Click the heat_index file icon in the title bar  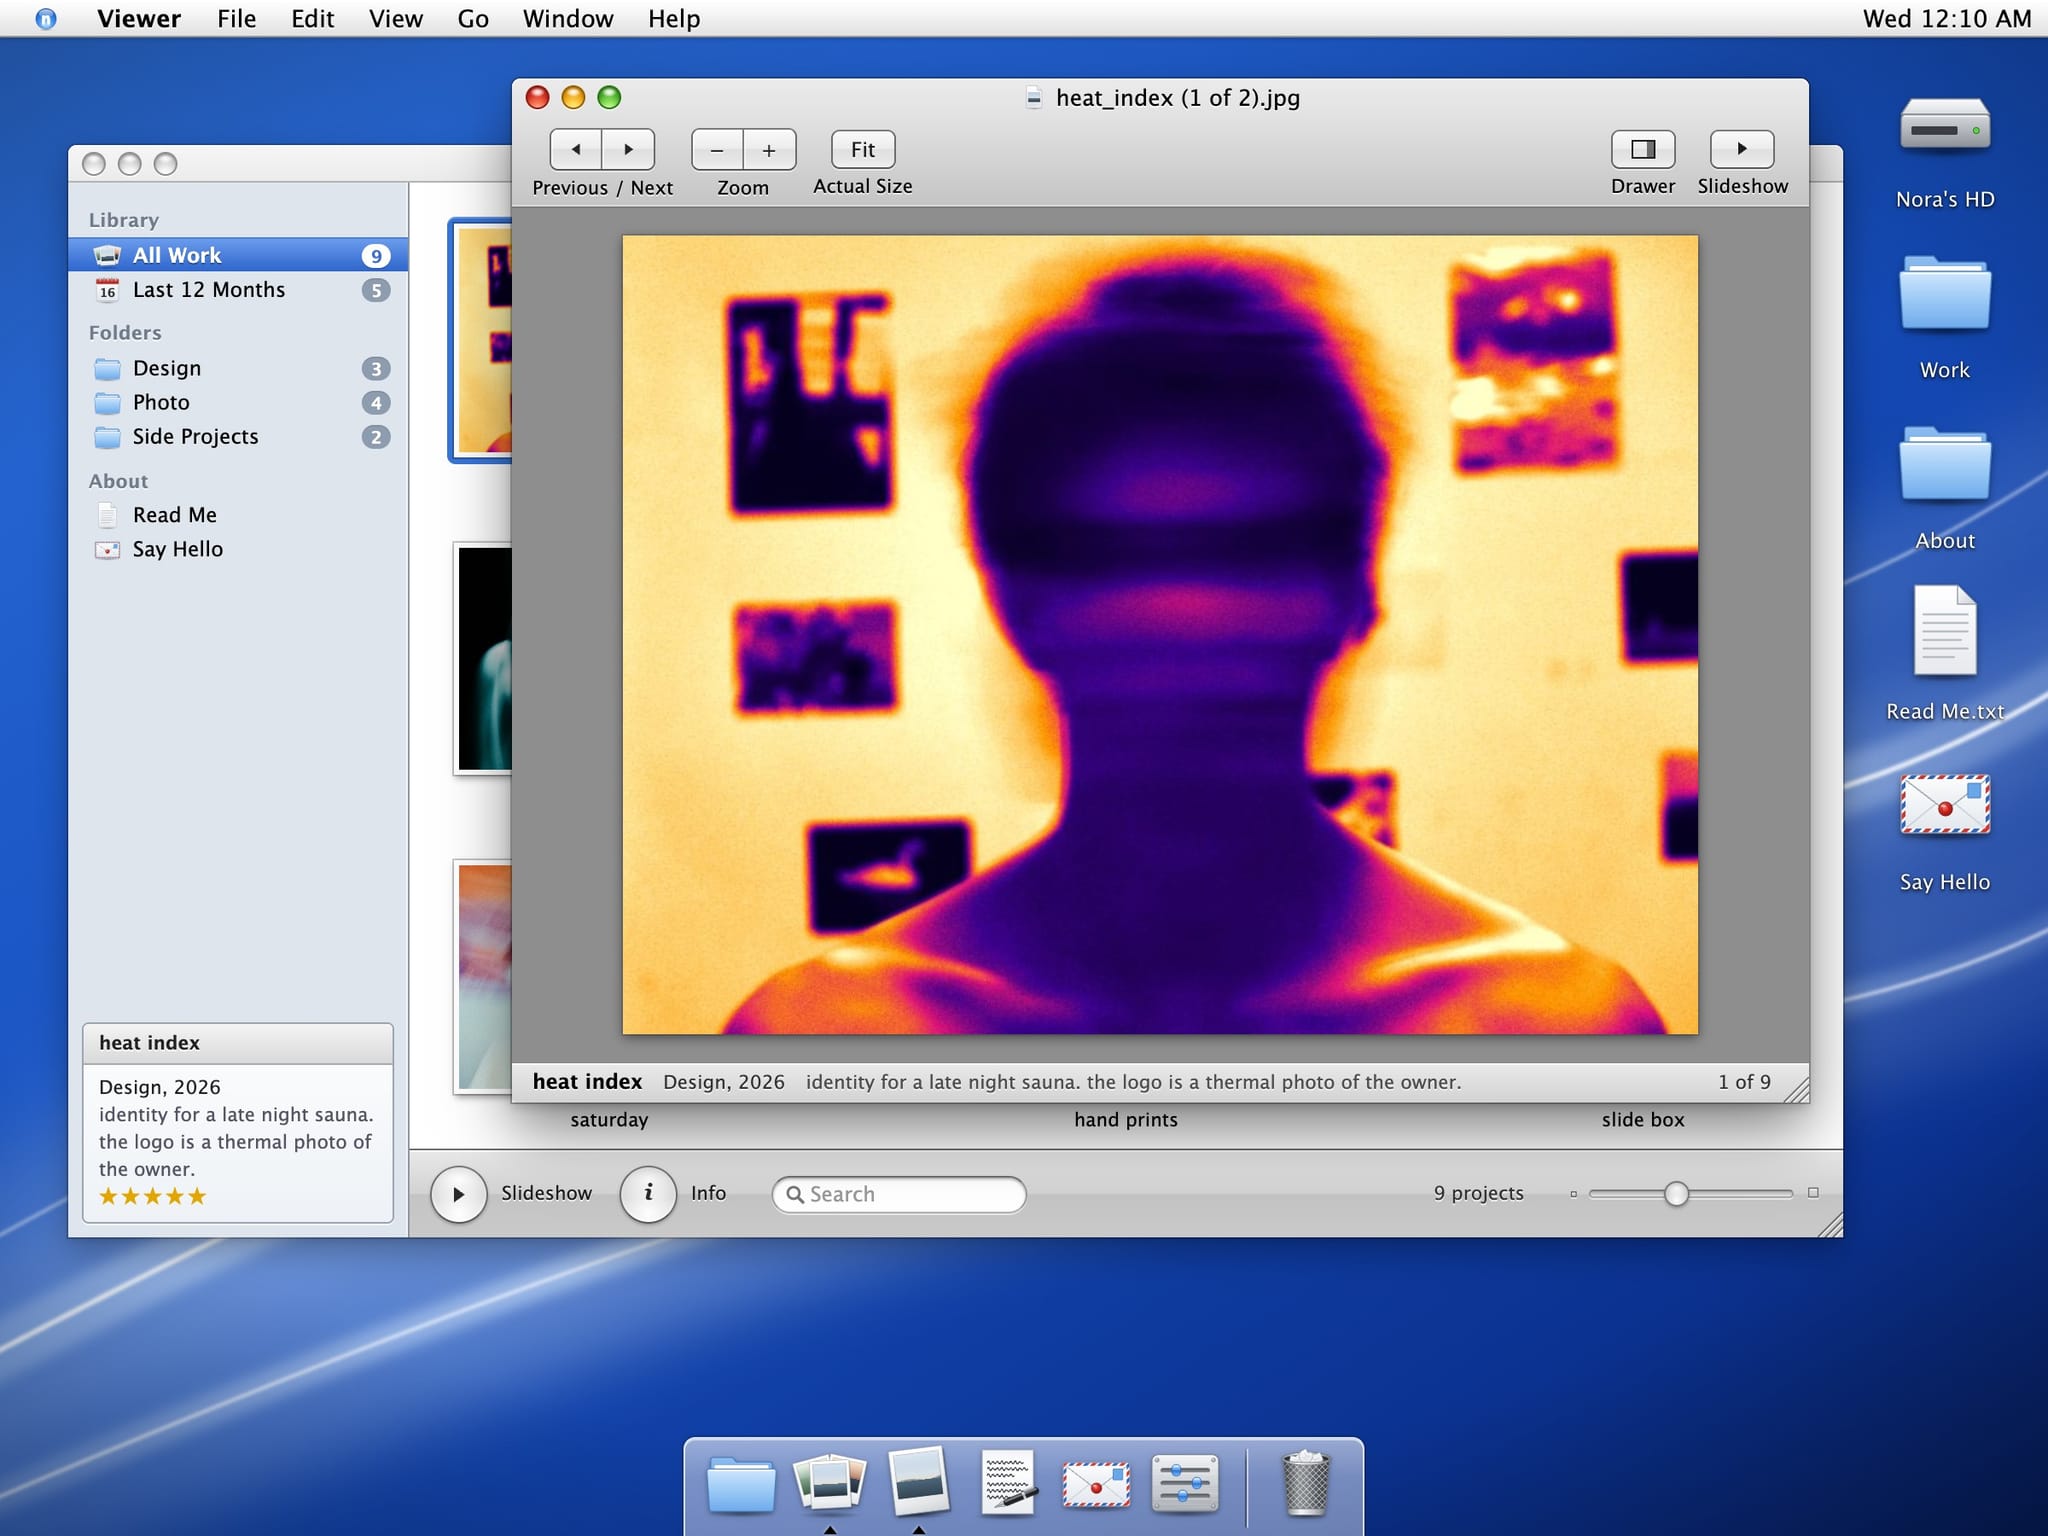tap(1034, 98)
